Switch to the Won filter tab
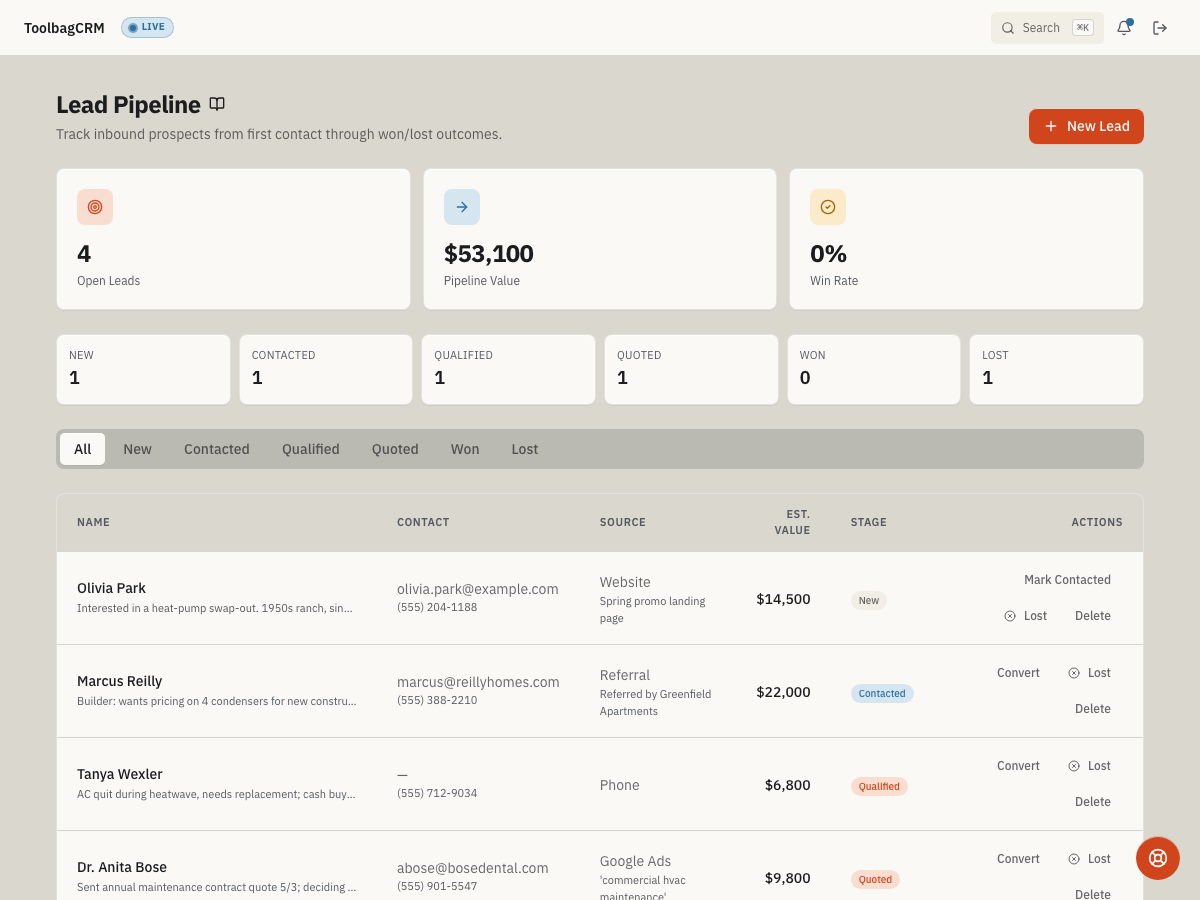This screenshot has height=900, width=1200. (x=465, y=449)
